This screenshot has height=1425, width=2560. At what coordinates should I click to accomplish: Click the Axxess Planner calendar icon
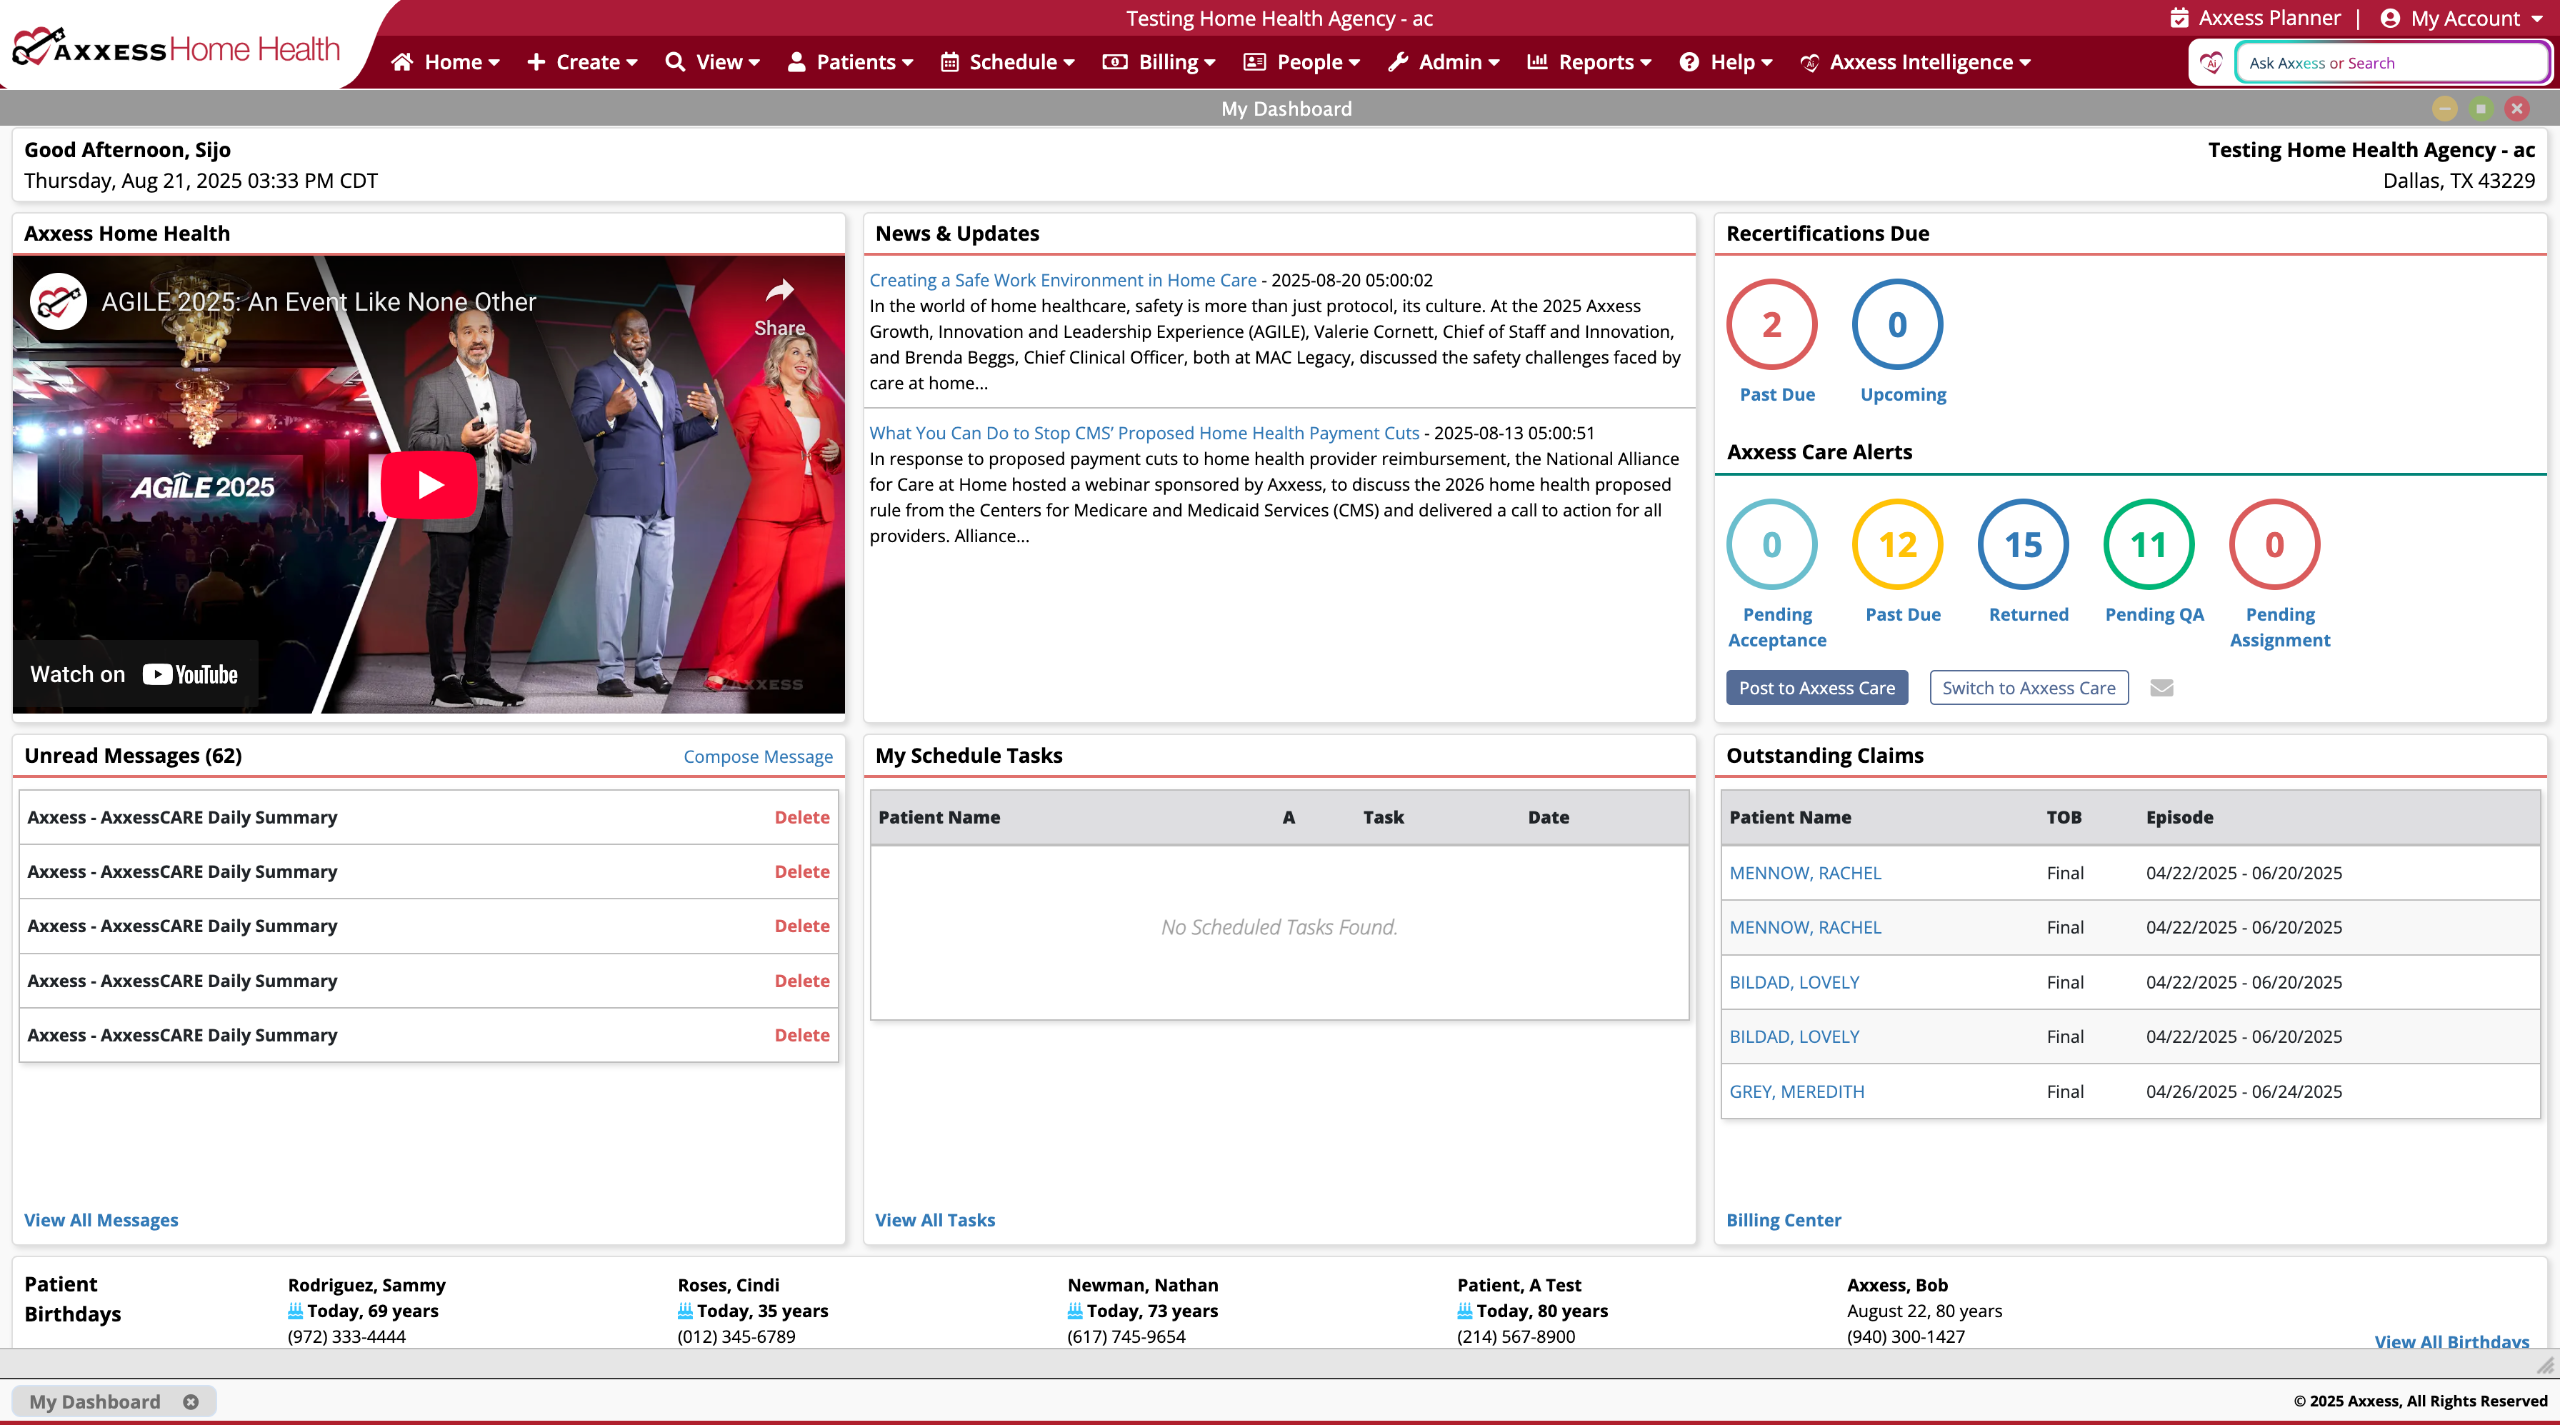click(2179, 18)
